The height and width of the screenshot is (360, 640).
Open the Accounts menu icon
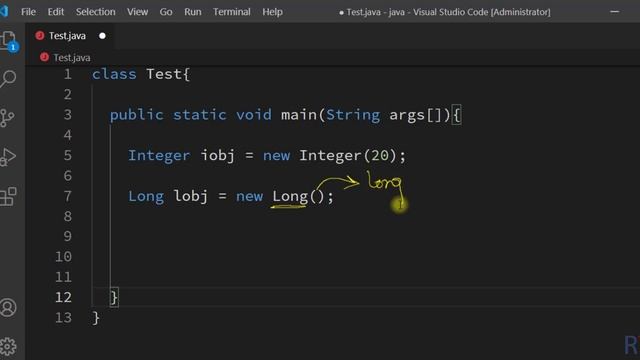[x=8, y=307]
